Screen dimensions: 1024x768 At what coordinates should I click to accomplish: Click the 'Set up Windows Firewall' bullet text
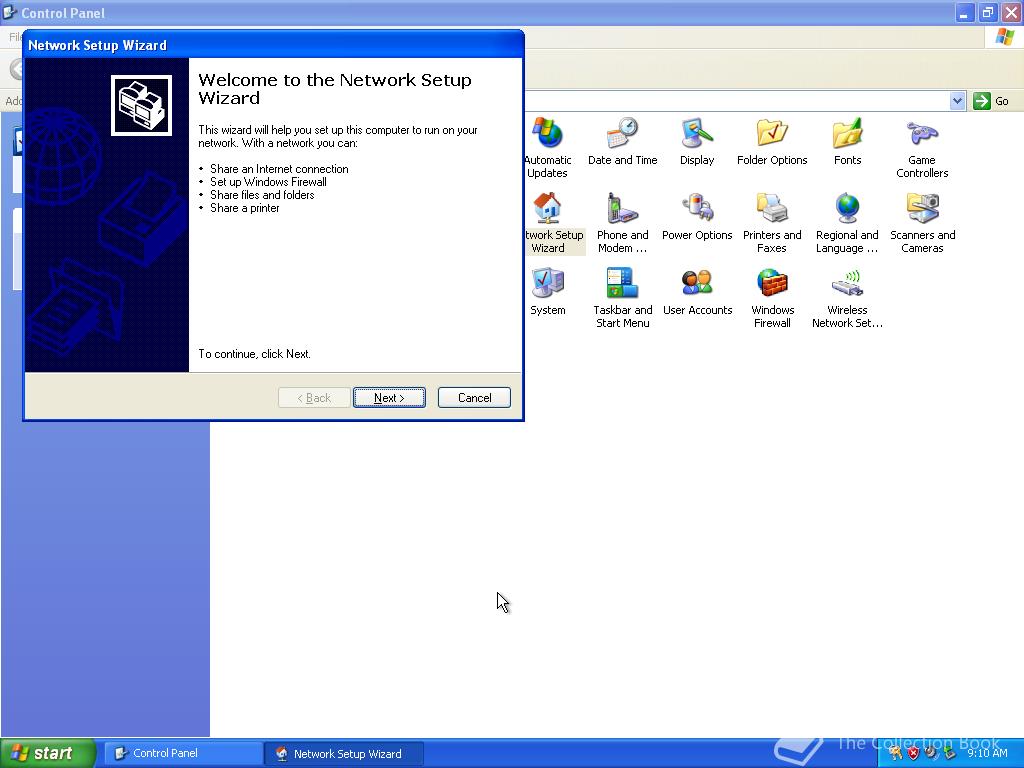(x=268, y=182)
